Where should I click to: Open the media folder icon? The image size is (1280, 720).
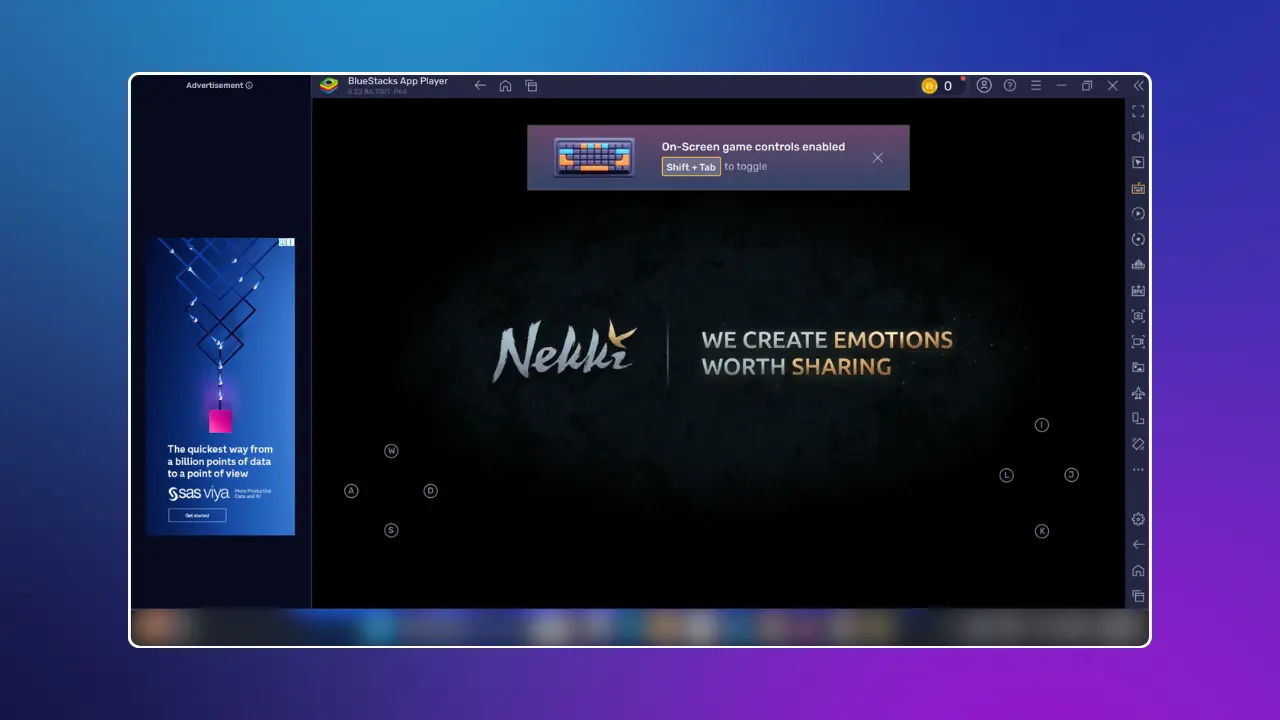[x=1138, y=367]
